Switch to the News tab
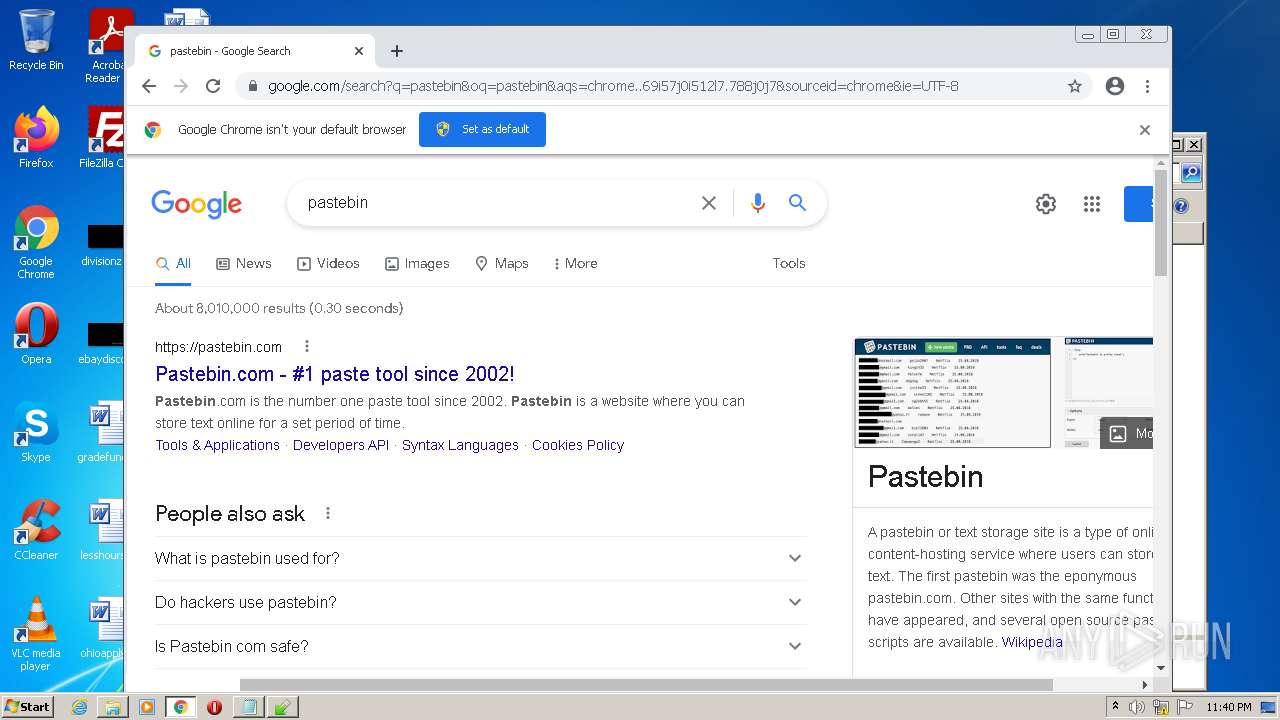1280x720 pixels. click(x=244, y=264)
